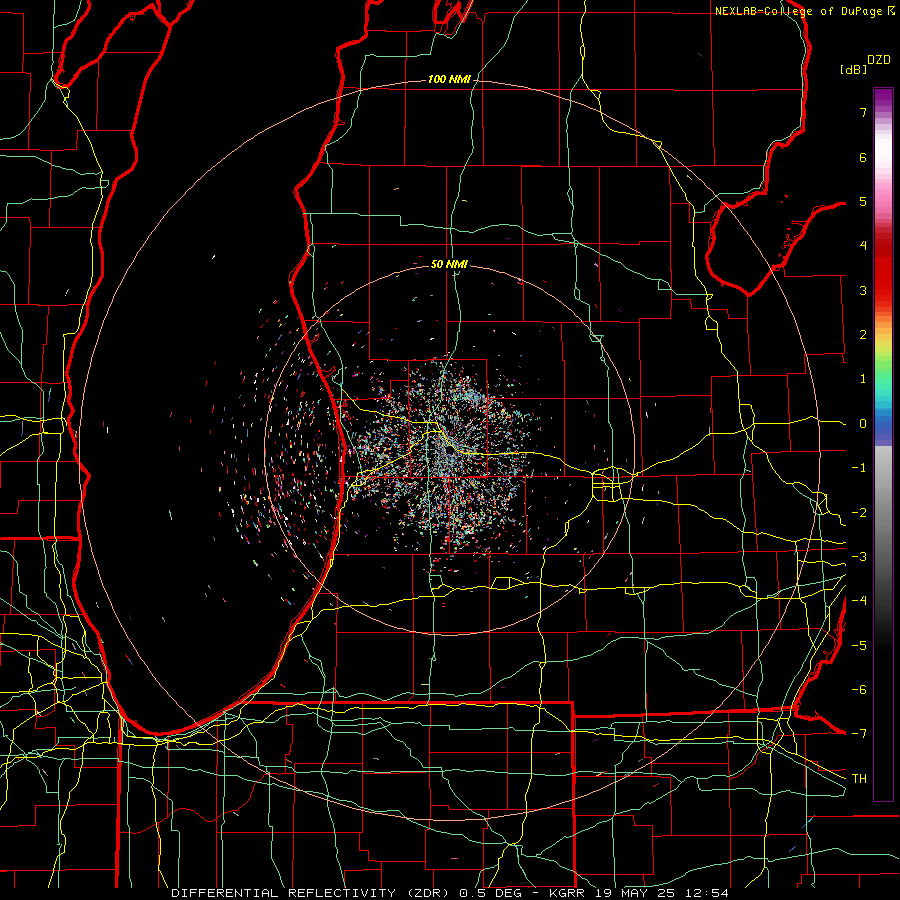The height and width of the screenshot is (900, 900).
Task: Click the 50 NMI range ring label
Action: coord(449,264)
